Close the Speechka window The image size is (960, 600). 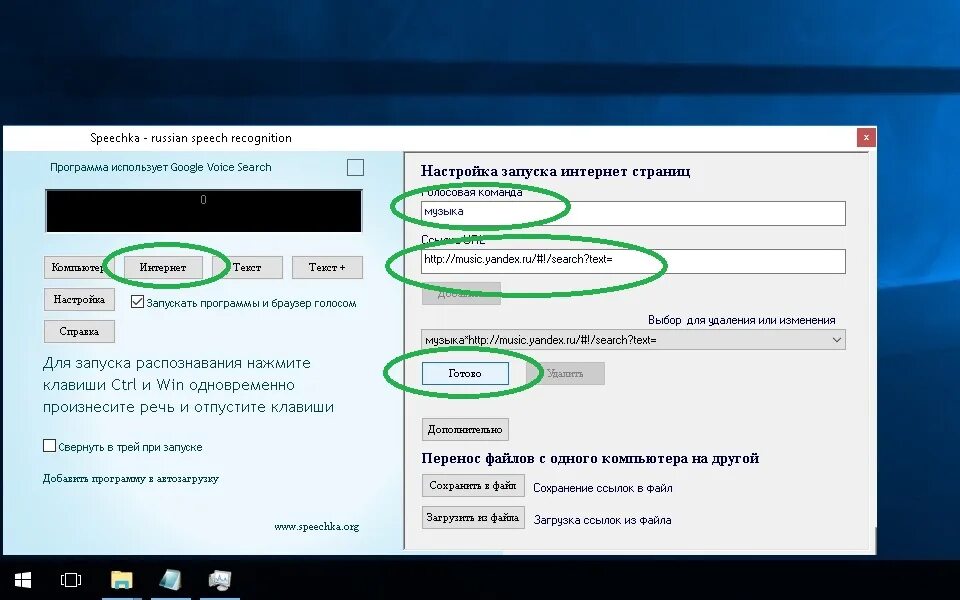(x=866, y=137)
